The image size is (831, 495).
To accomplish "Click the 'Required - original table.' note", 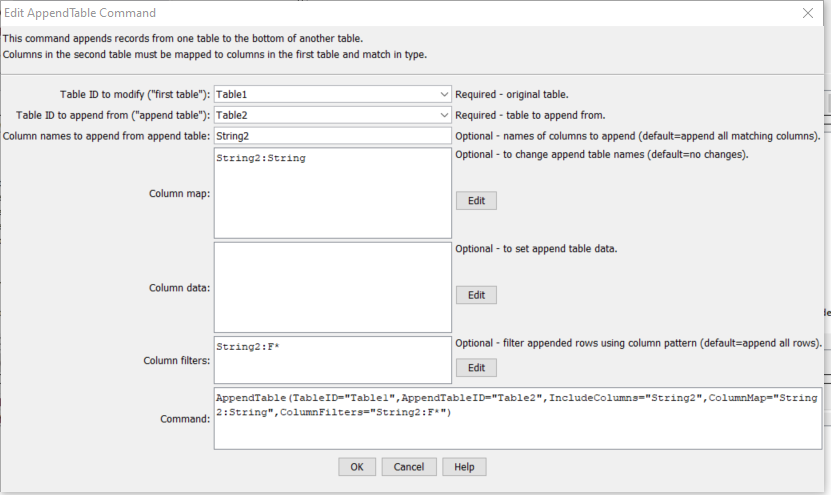I will click(511, 94).
